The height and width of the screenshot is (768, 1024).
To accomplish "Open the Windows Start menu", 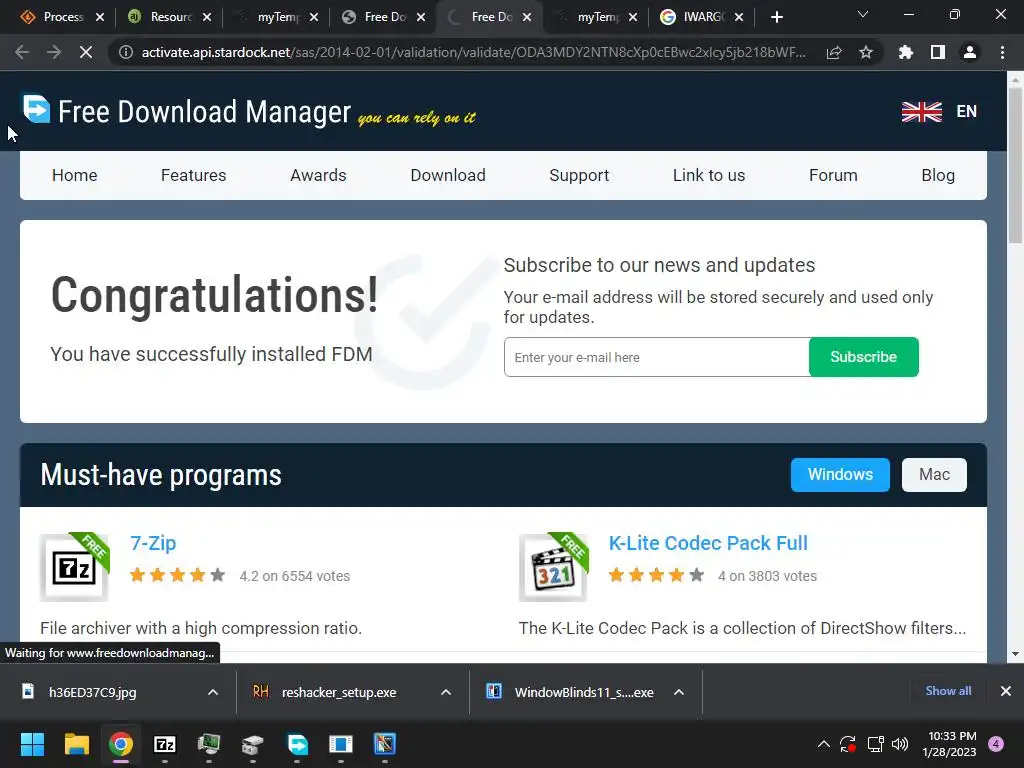I will (x=32, y=744).
